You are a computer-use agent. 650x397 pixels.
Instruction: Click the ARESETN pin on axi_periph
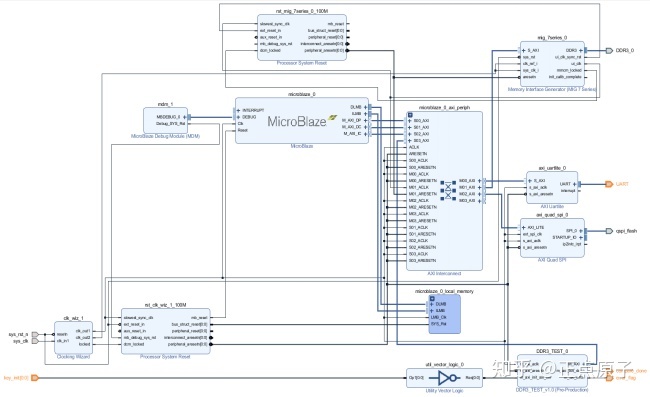417,154
